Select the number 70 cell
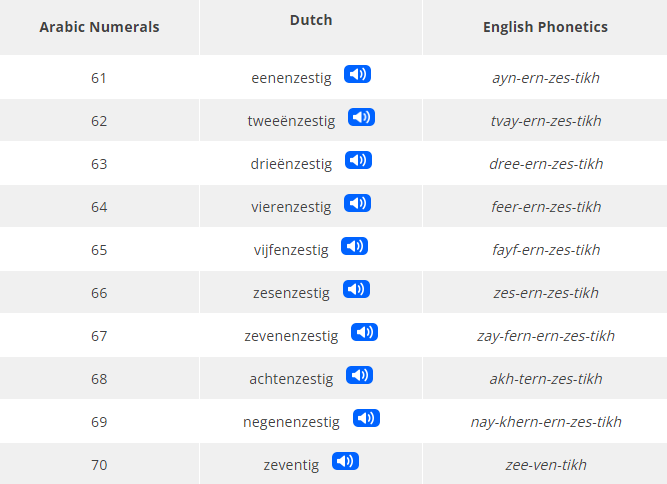The height and width of the screenshot is (484, 667). (99, 465)
